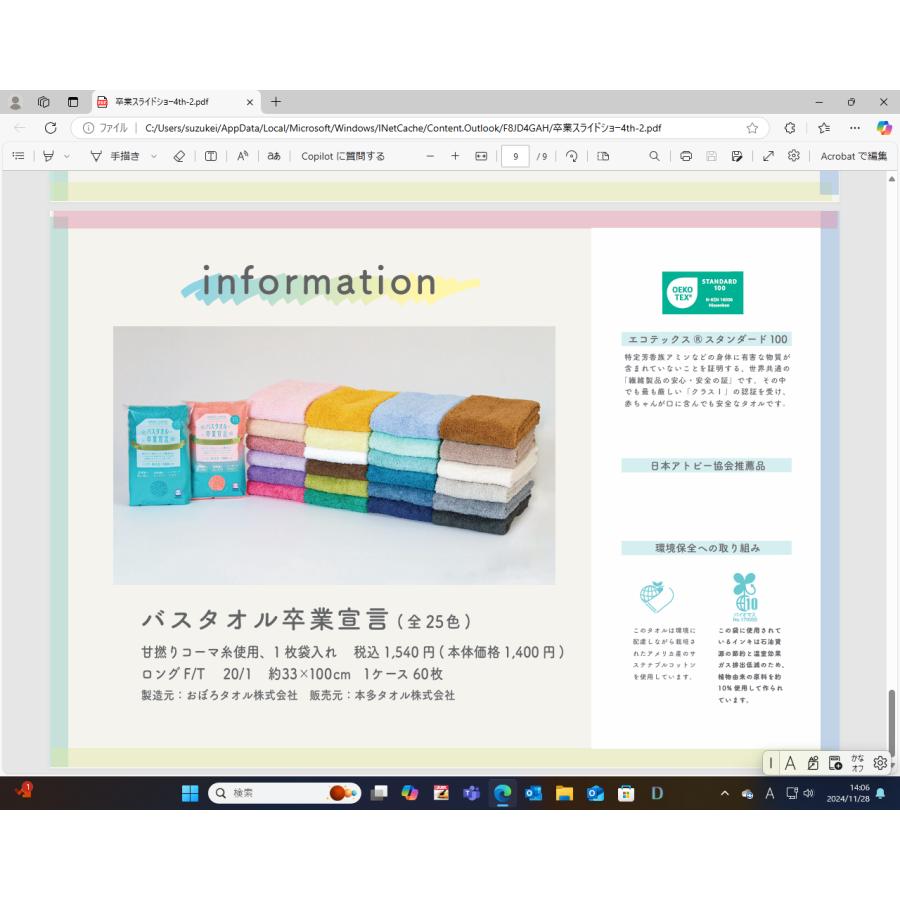Click the Rotate page icon

572,156
